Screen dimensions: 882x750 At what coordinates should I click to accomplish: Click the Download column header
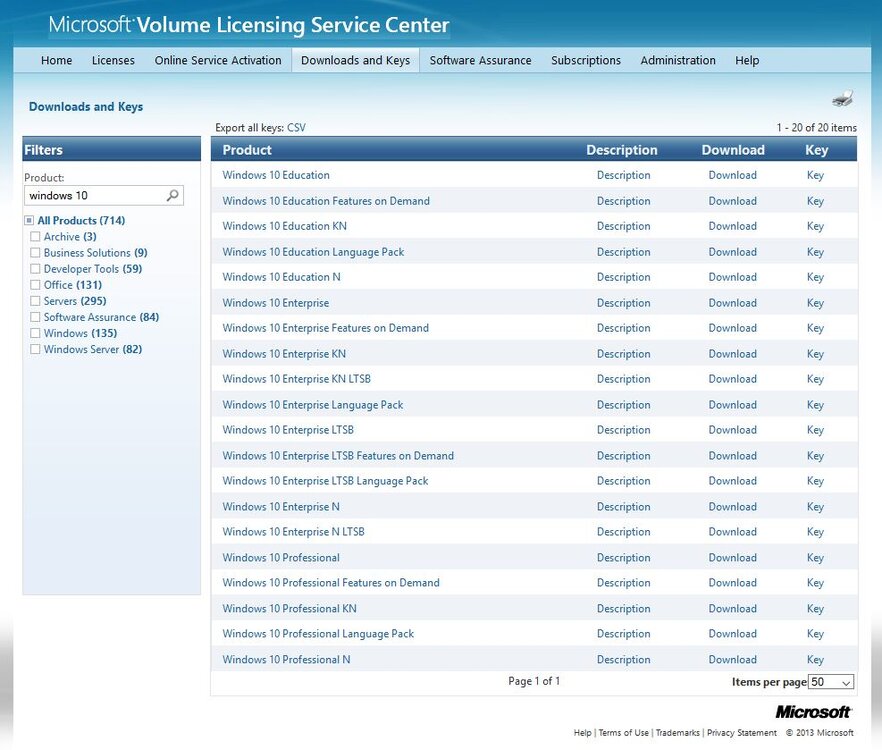(x=733, y=150)
